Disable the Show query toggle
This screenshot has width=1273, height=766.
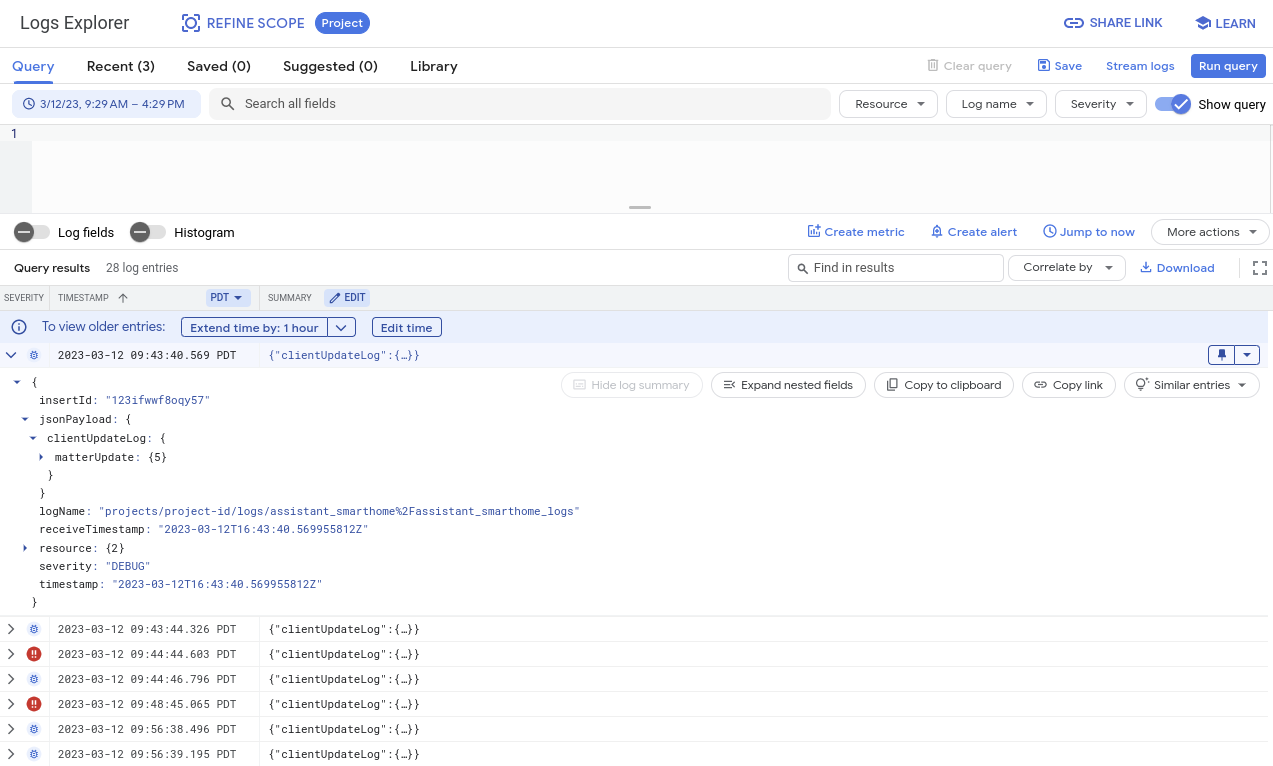(1172, 103)
